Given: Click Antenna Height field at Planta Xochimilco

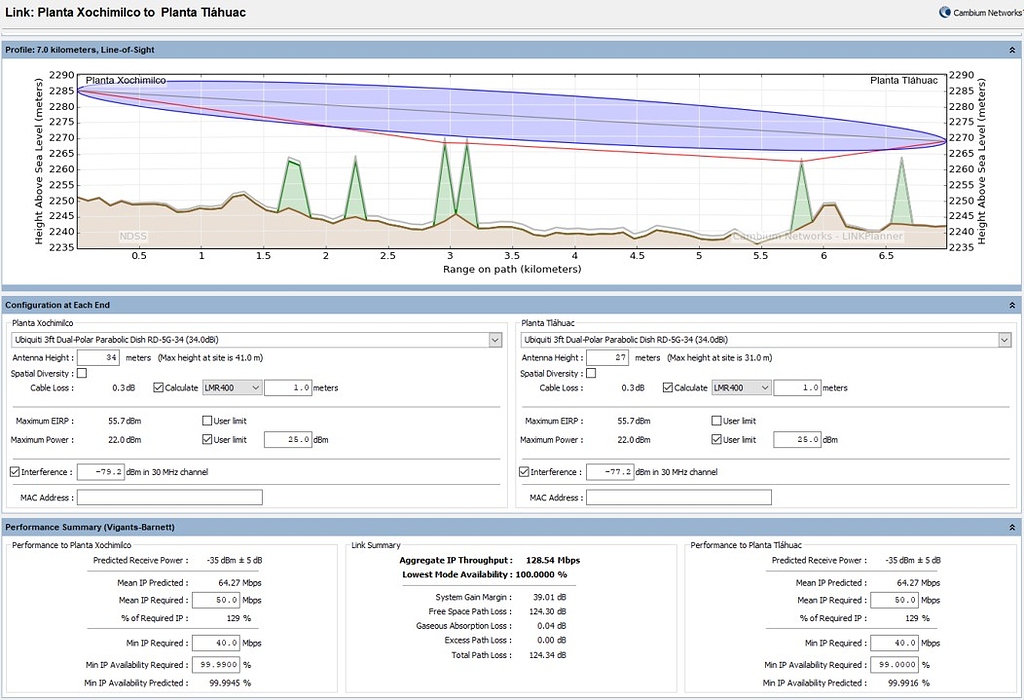Looking at the screenshot, I should (98, 357).
